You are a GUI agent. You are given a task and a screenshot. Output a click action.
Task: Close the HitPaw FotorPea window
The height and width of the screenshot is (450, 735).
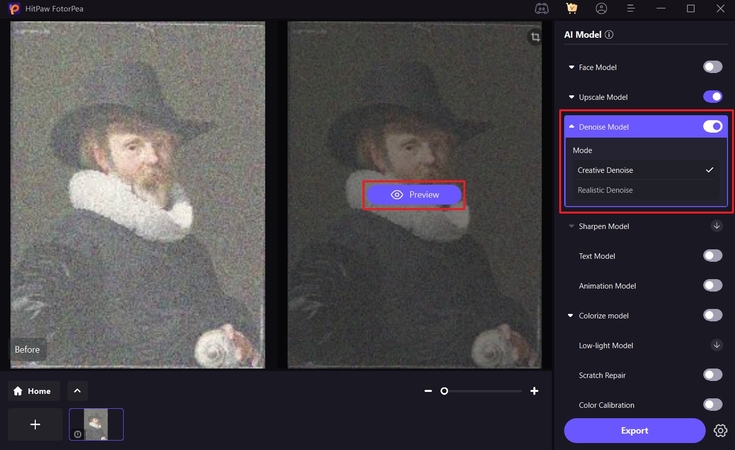pos(720,8)
